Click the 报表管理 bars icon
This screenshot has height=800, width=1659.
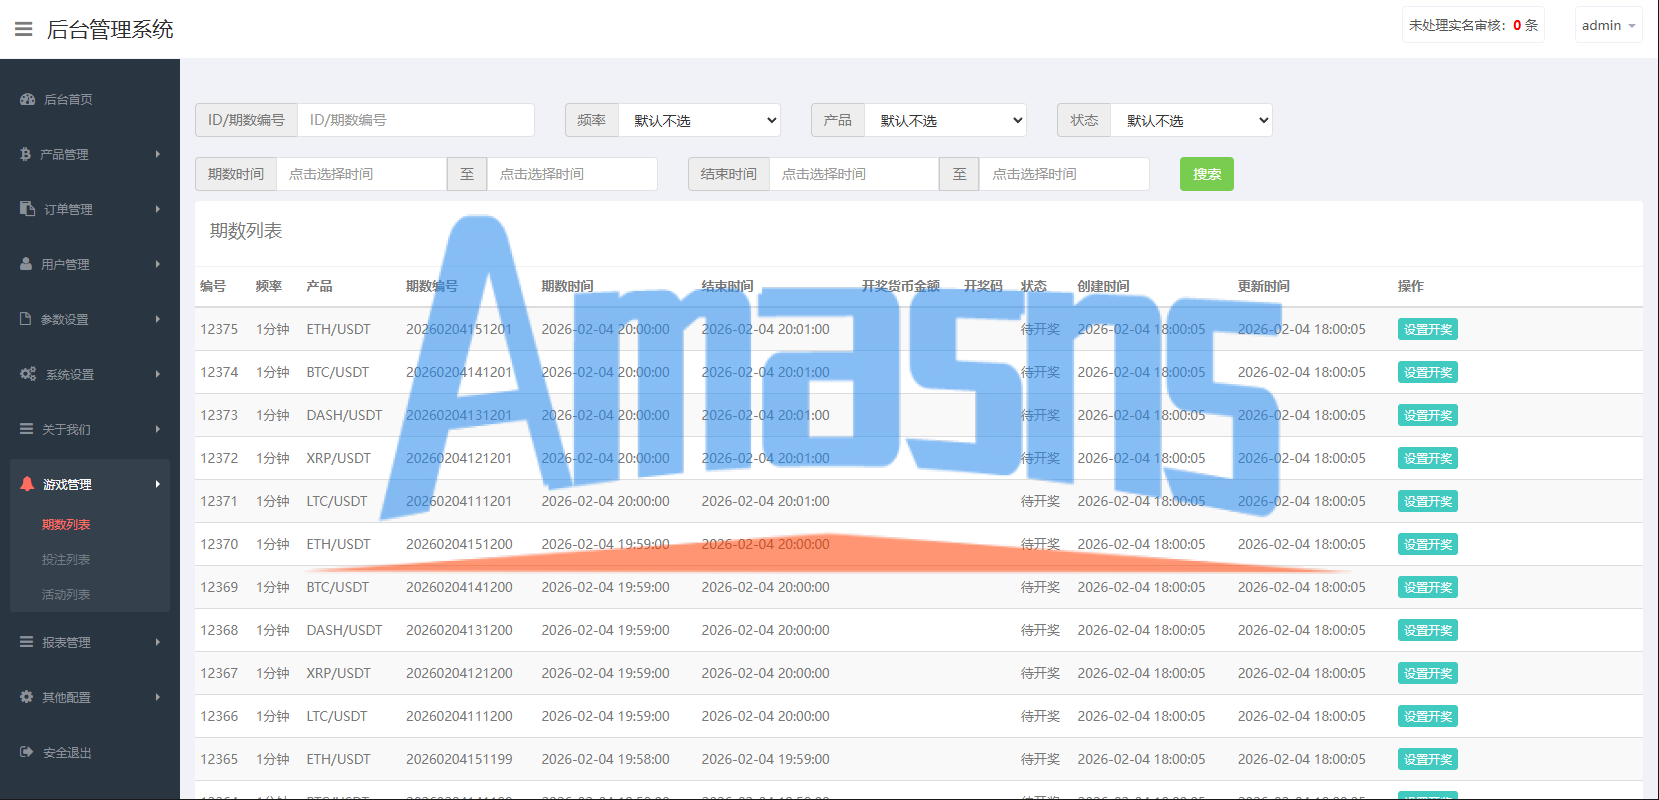pos(27,642)
